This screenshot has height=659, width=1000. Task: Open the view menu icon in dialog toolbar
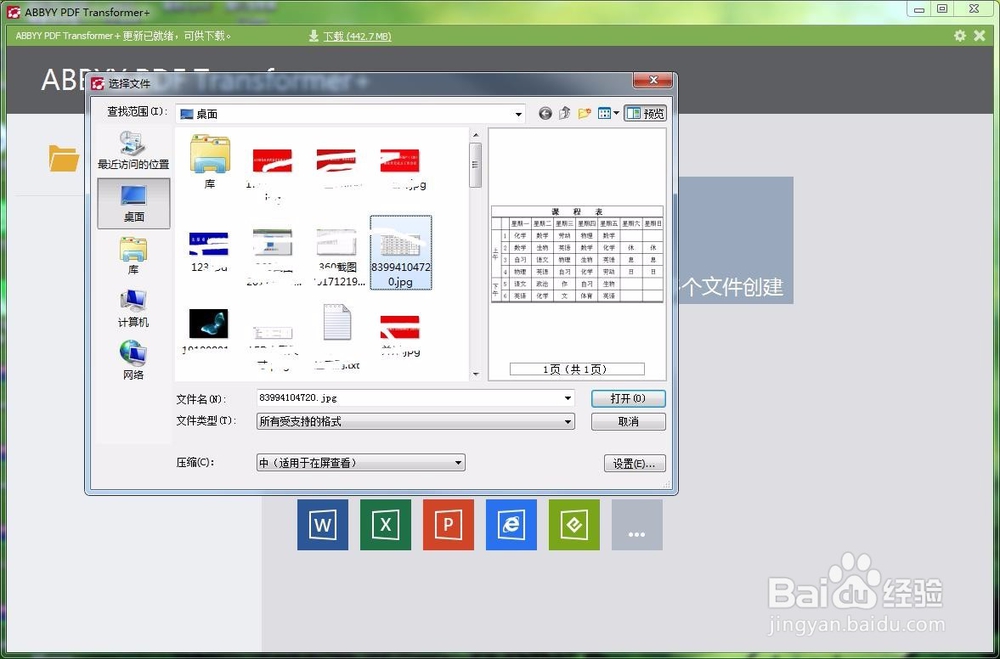click(608, 114)
